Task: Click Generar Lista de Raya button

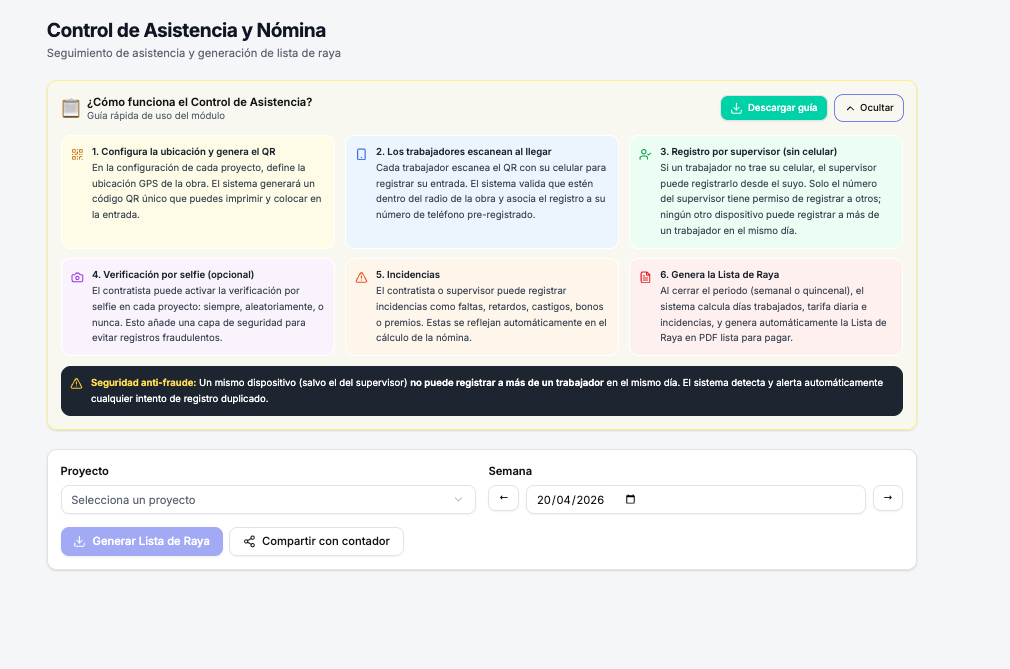Action: point(142,542)
